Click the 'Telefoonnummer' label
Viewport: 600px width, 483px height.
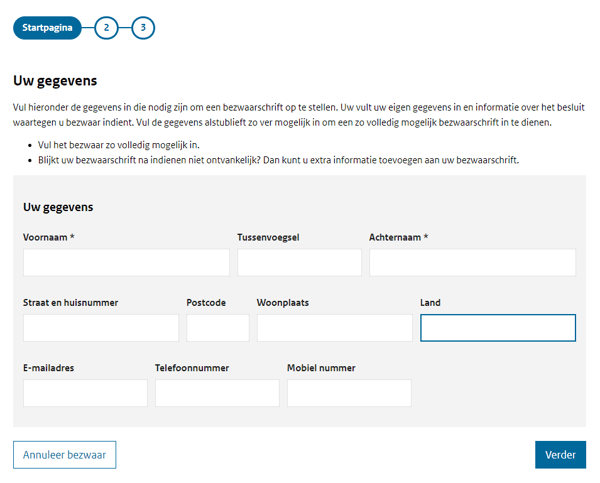pos(192,368)
